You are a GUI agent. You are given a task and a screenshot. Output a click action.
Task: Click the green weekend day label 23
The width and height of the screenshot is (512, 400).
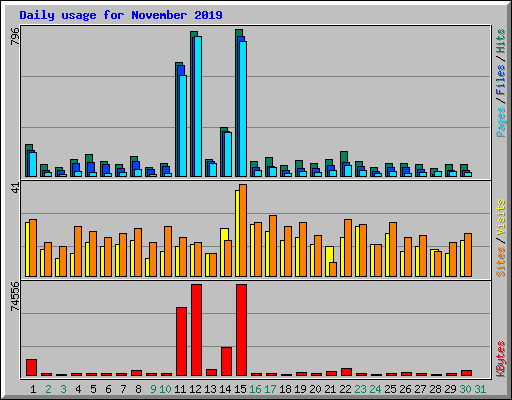pos(360,389)
